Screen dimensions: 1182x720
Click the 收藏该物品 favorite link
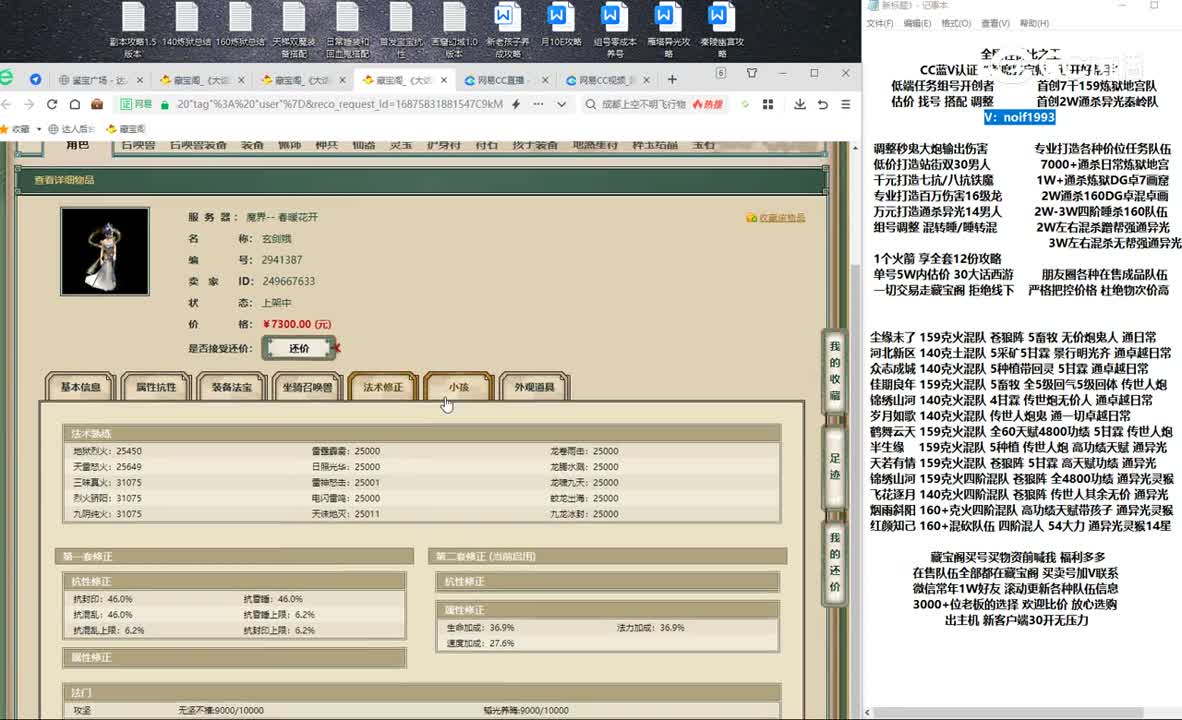tap(776, 218)
